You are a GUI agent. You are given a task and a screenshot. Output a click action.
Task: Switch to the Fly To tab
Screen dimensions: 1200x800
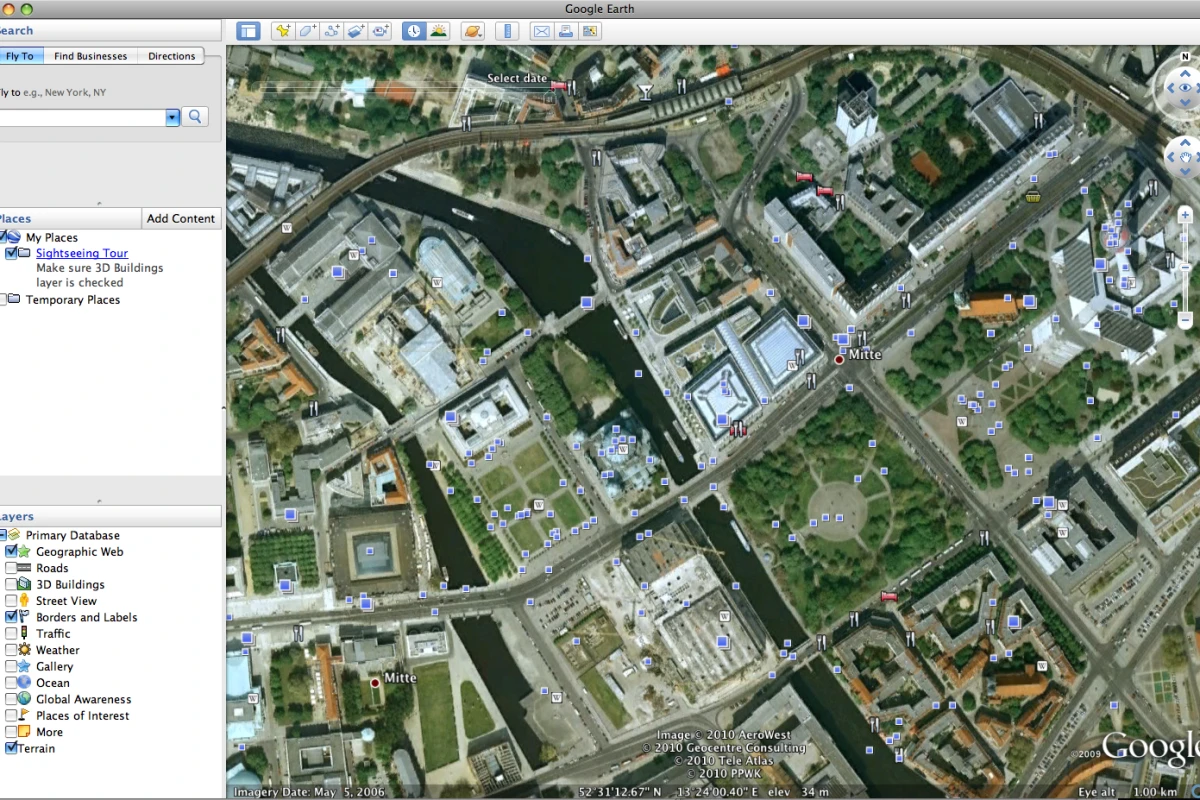20,56
